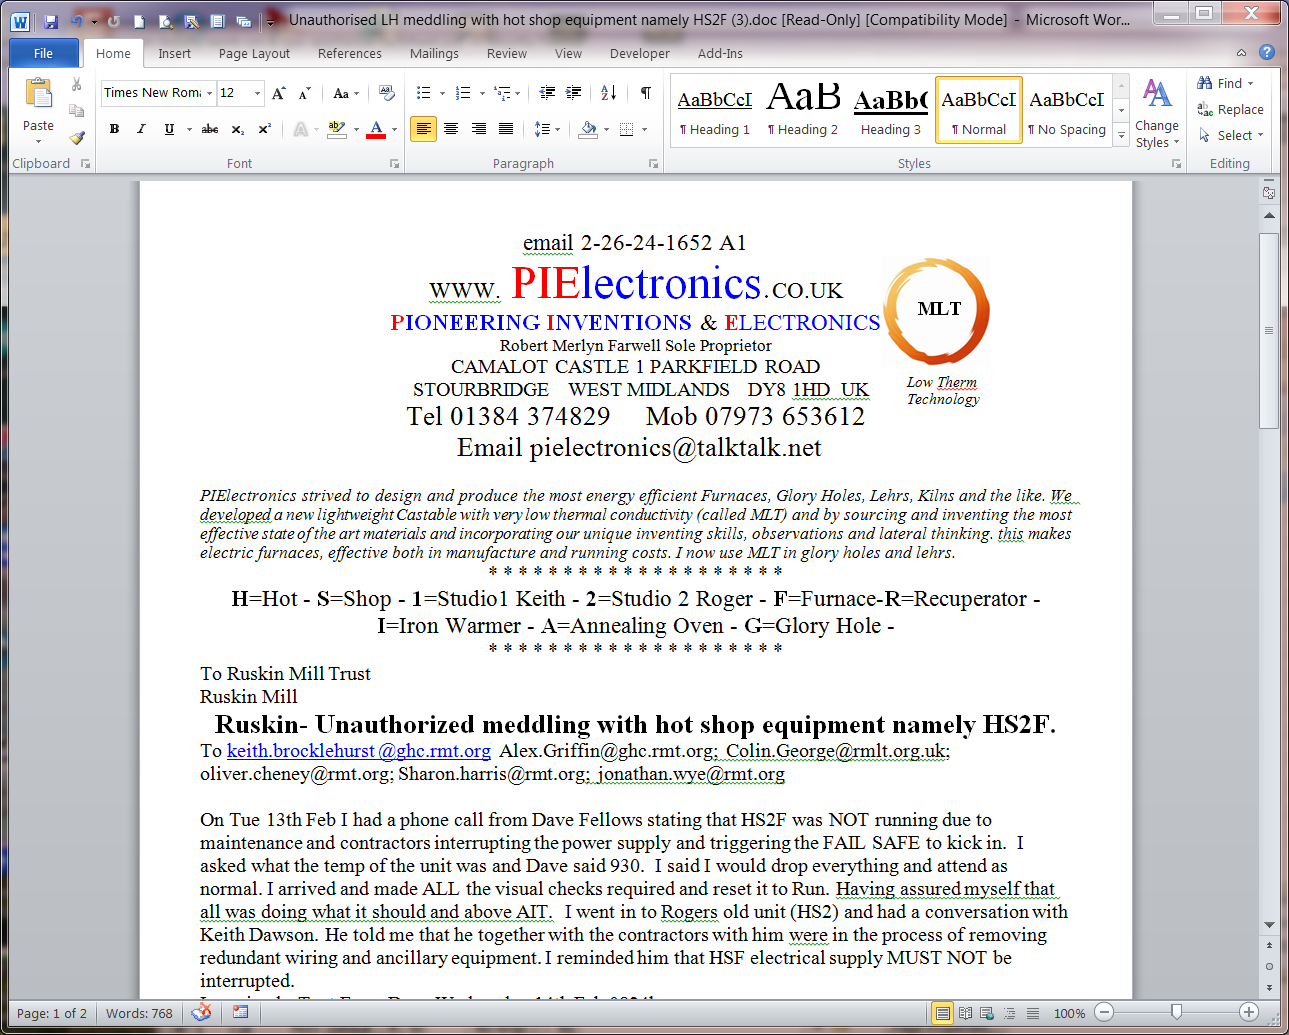Open the Change Styles menu

1157,113
